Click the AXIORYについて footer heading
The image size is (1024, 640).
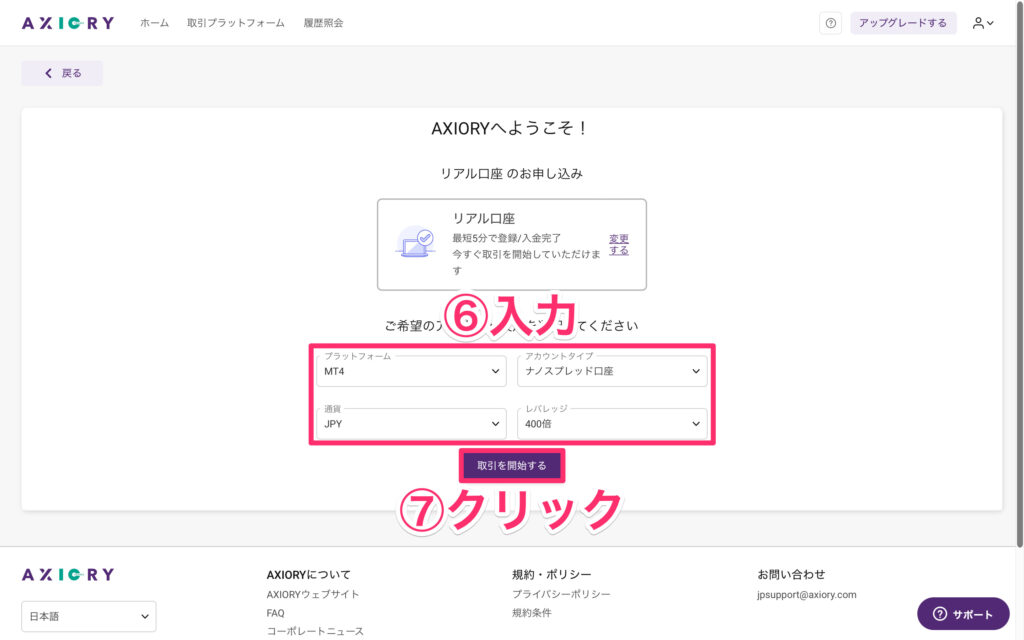308,575
